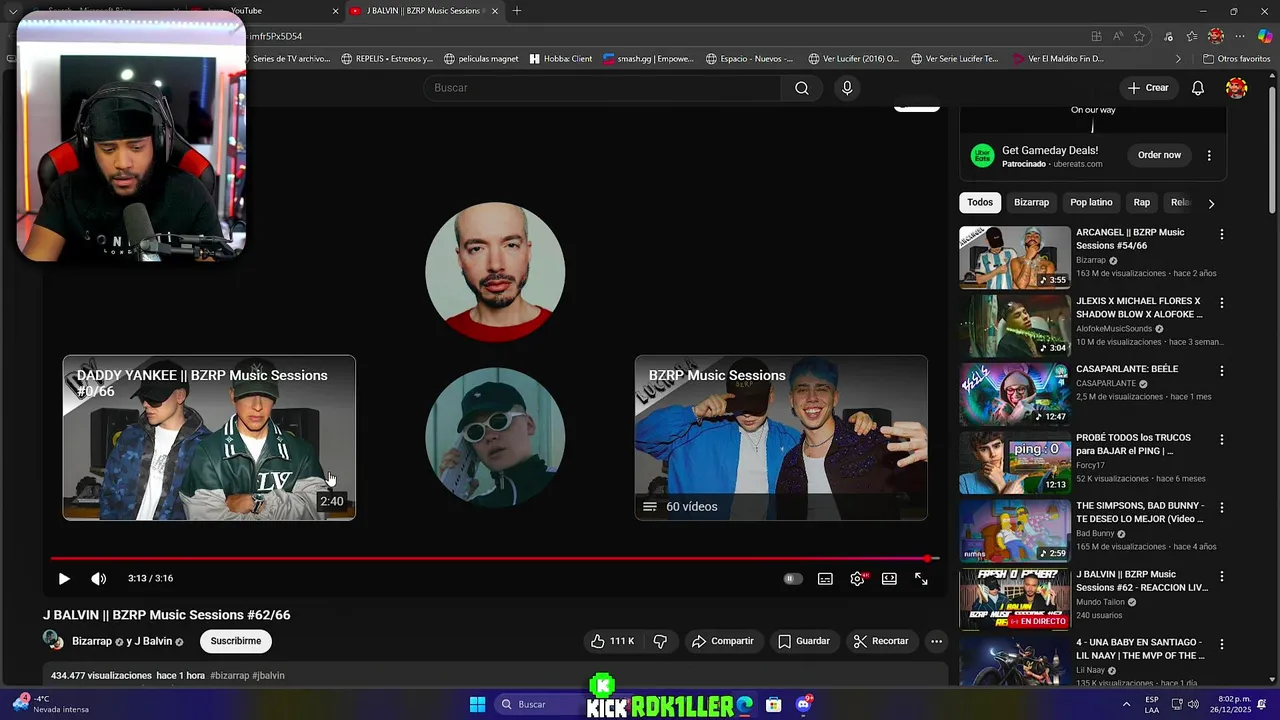Screen dimensions: 1280x720
Task: Click the Recortar clip button
Action: click(x=881, y=641)
